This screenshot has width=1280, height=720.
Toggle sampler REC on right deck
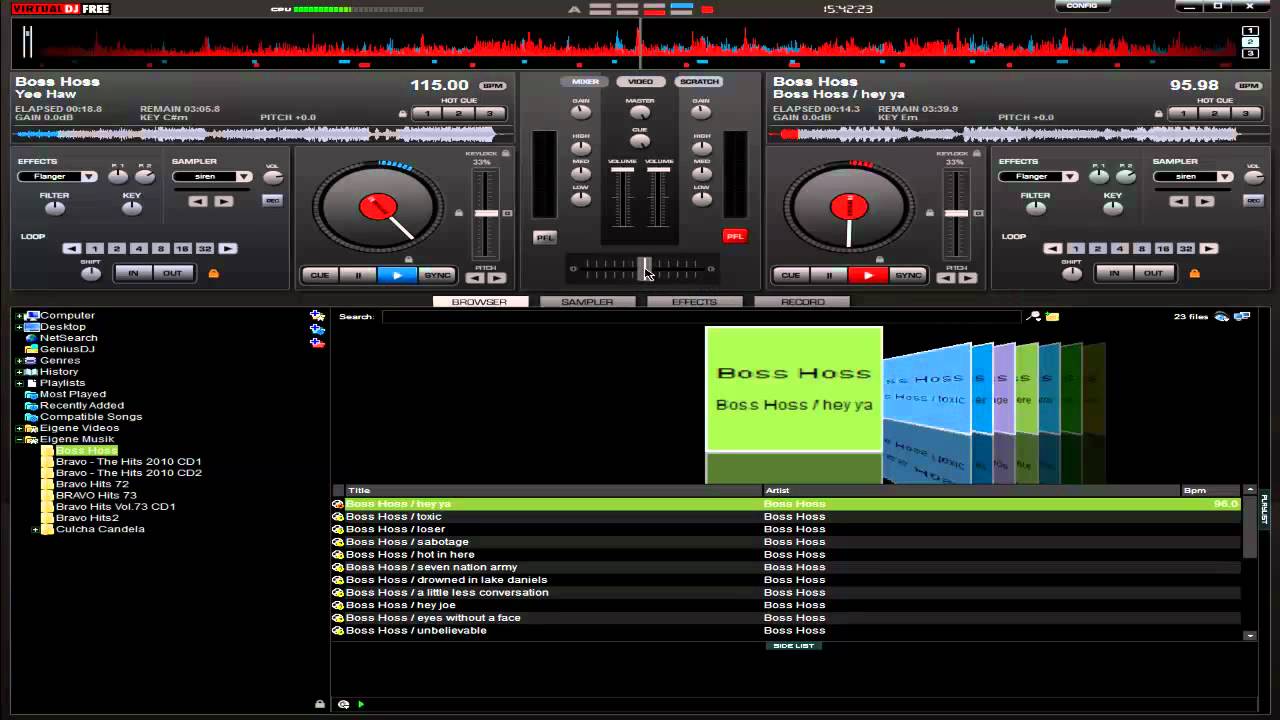1253,200
